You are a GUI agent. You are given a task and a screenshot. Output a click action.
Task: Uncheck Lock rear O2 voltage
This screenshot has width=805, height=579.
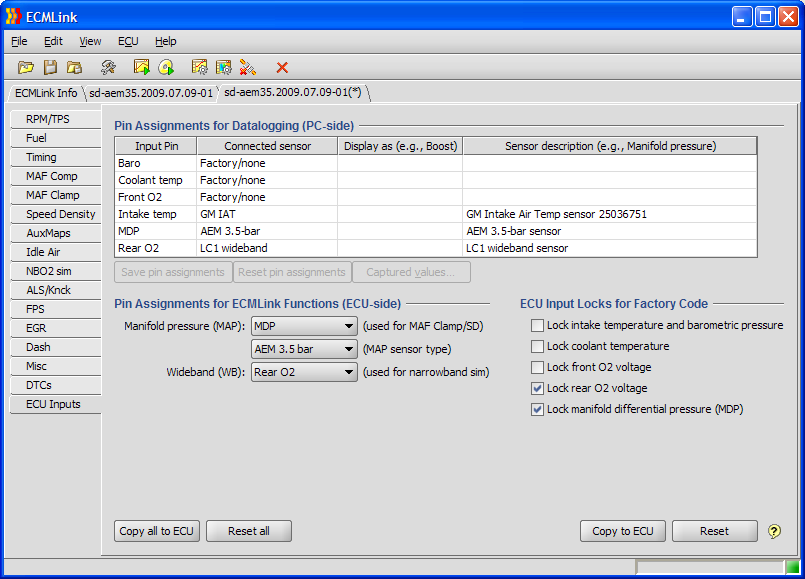[x=538, y=388]
